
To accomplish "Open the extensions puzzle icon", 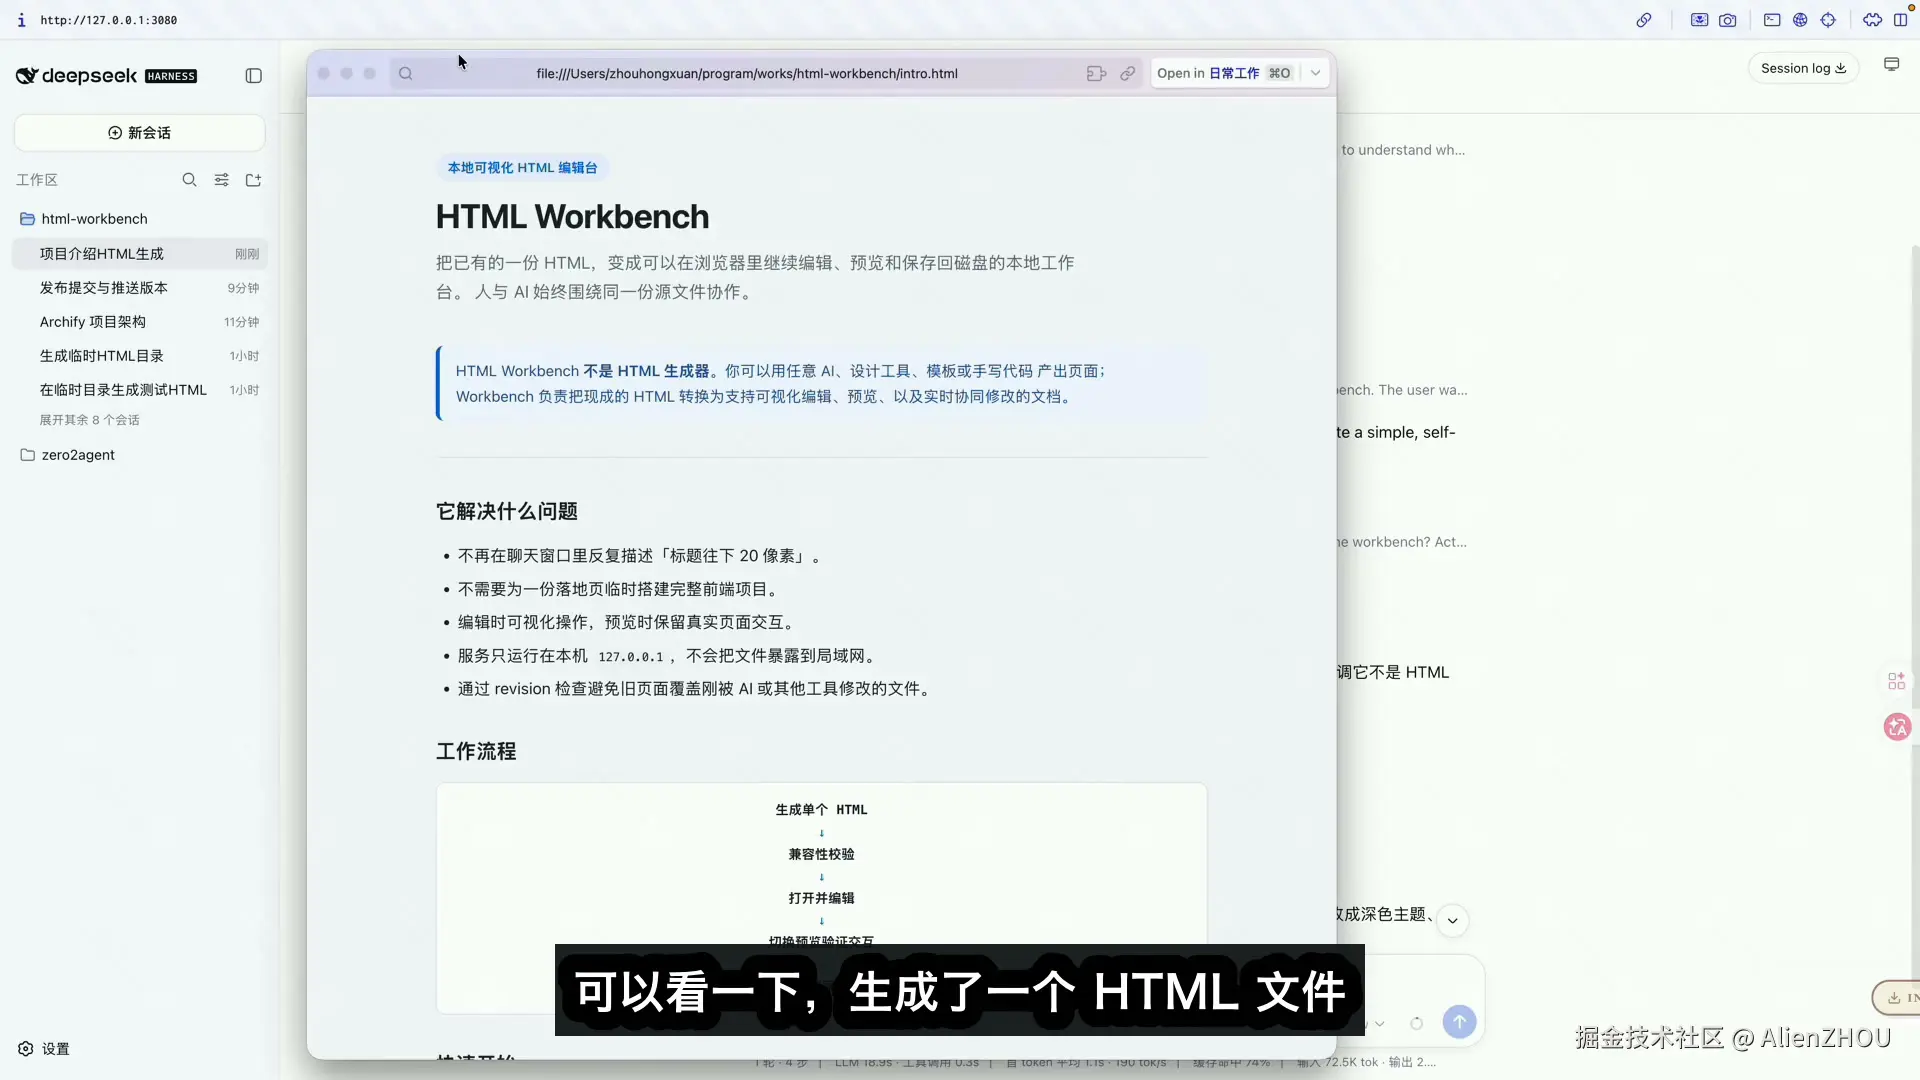I will [1873, 20].
